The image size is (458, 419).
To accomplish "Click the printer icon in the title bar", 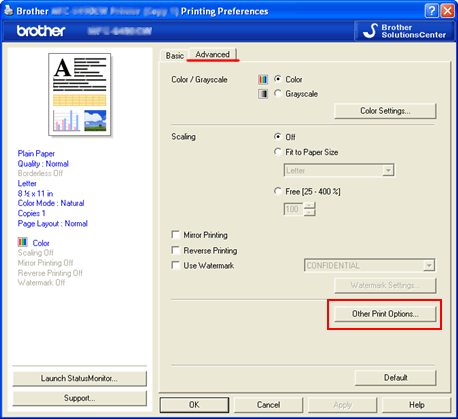I will [8, 11].
